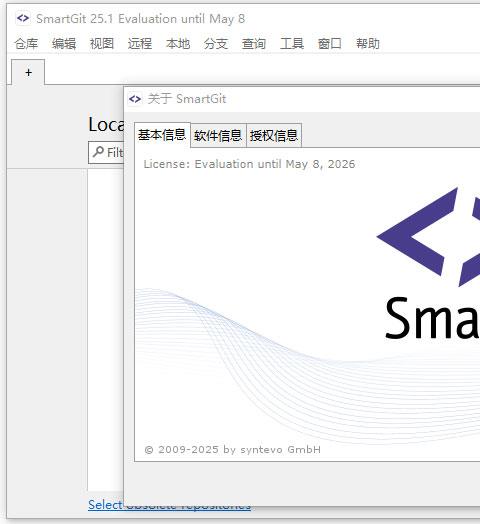The height and width of the screenshot is (524, 480).
Task: Click the 2009-2025 syntevo GmbH copyright text
Action: point(233,449)
